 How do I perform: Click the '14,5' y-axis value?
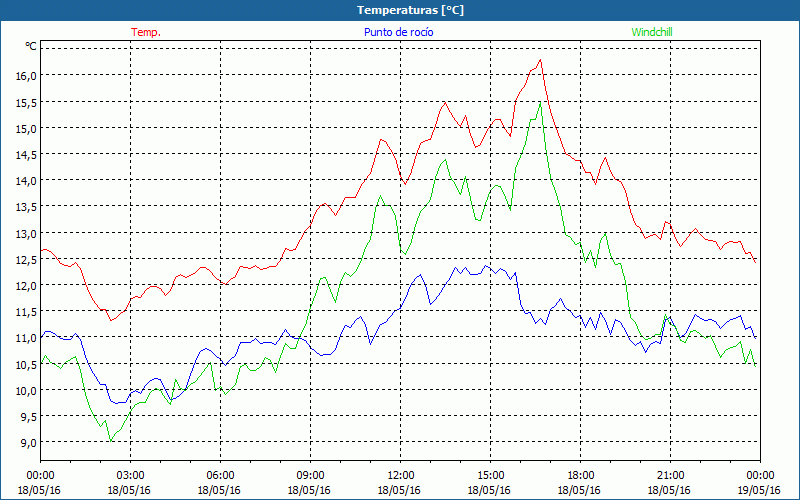click(x=27, y=154)
